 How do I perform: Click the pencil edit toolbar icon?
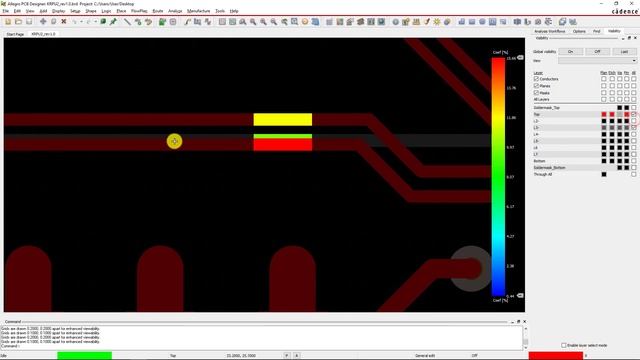point(427,22)
